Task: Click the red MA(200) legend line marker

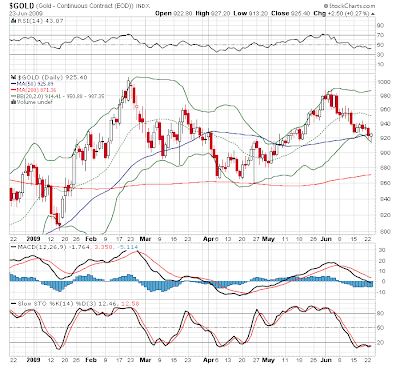Action: pos(13,90)
